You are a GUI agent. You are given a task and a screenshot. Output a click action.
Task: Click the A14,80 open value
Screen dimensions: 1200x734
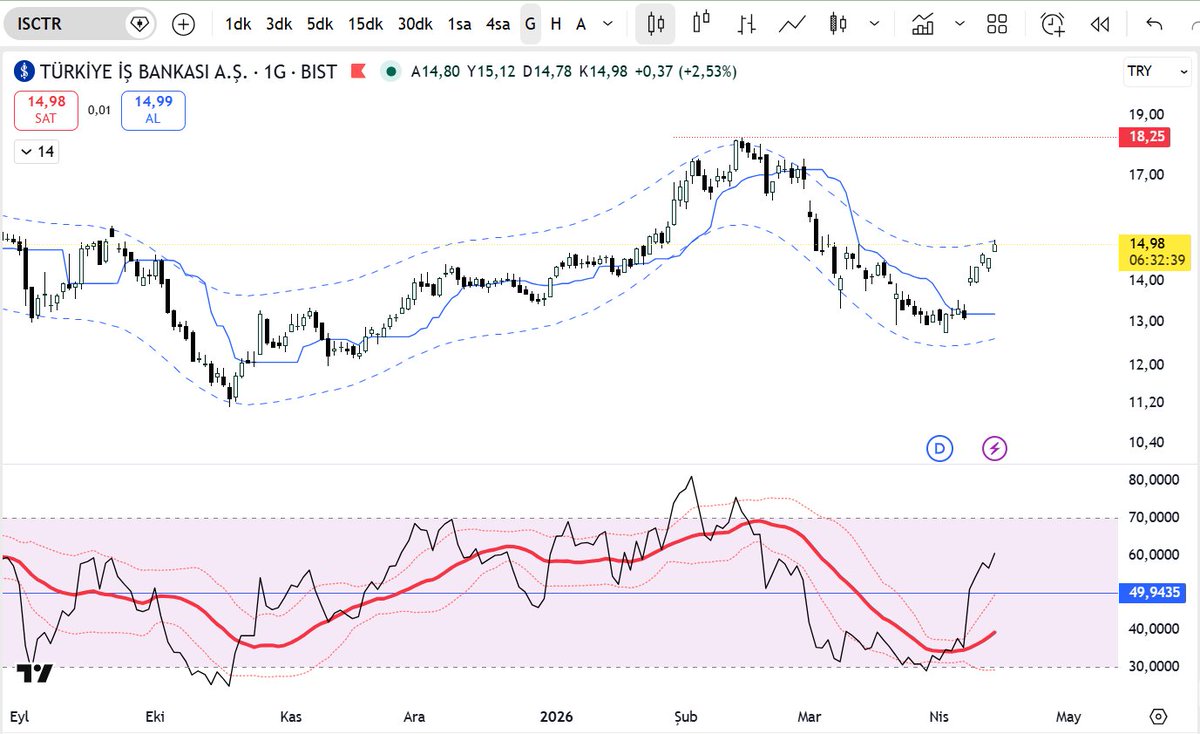pyautogui.click(x=435, y=71)
